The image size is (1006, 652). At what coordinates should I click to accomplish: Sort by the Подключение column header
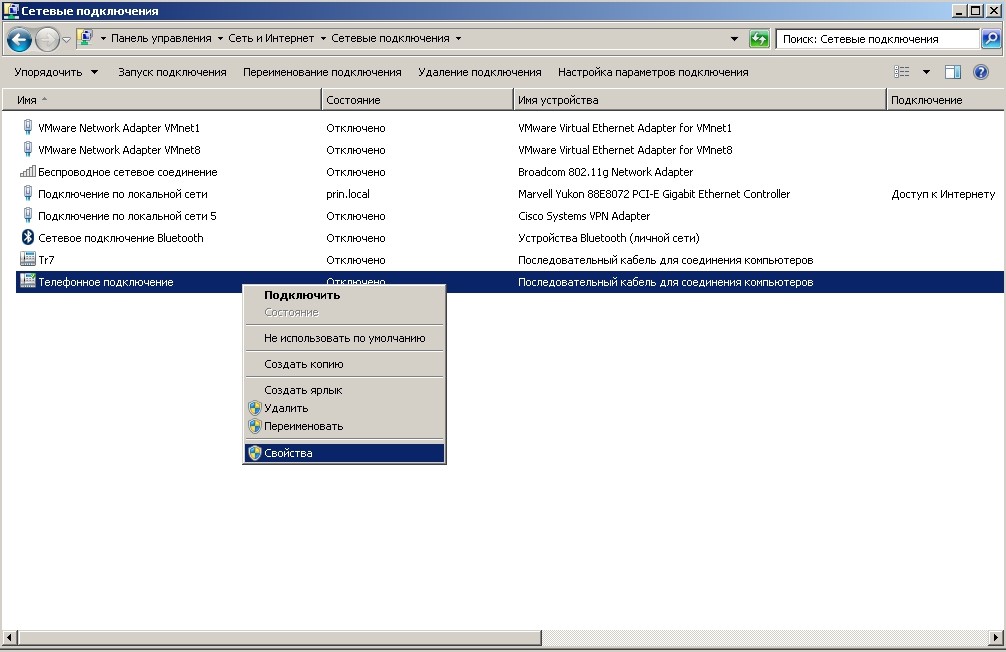click(x=946, y=99)
